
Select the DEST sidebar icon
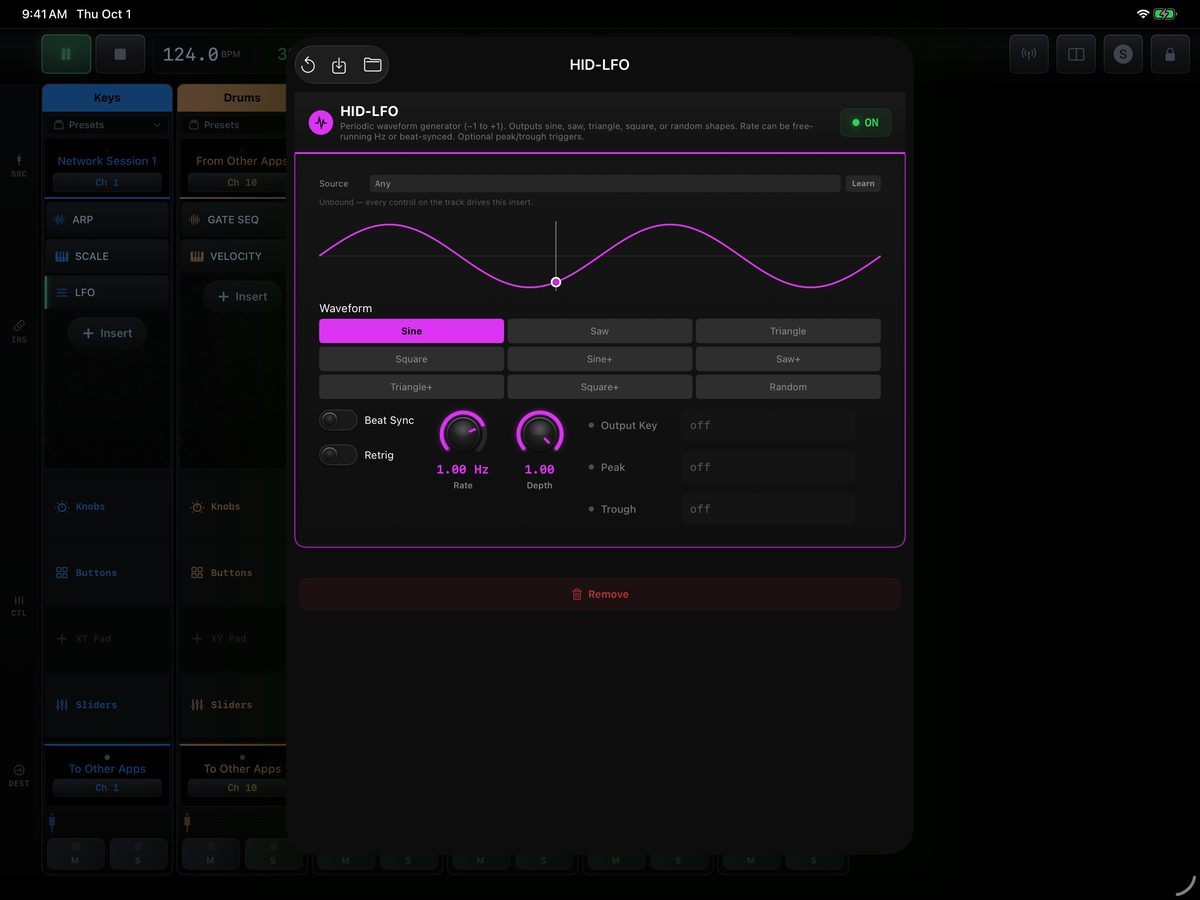pos(19,775)
